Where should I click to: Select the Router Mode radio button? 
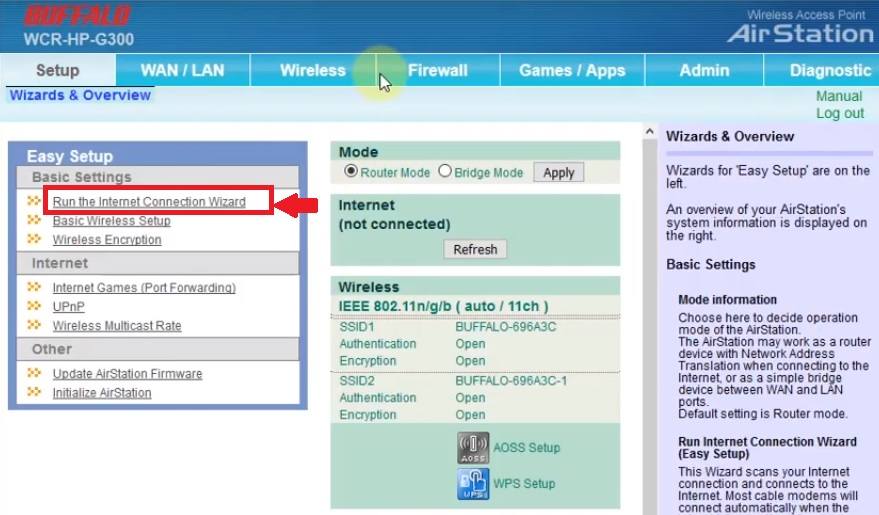[350, 172]
